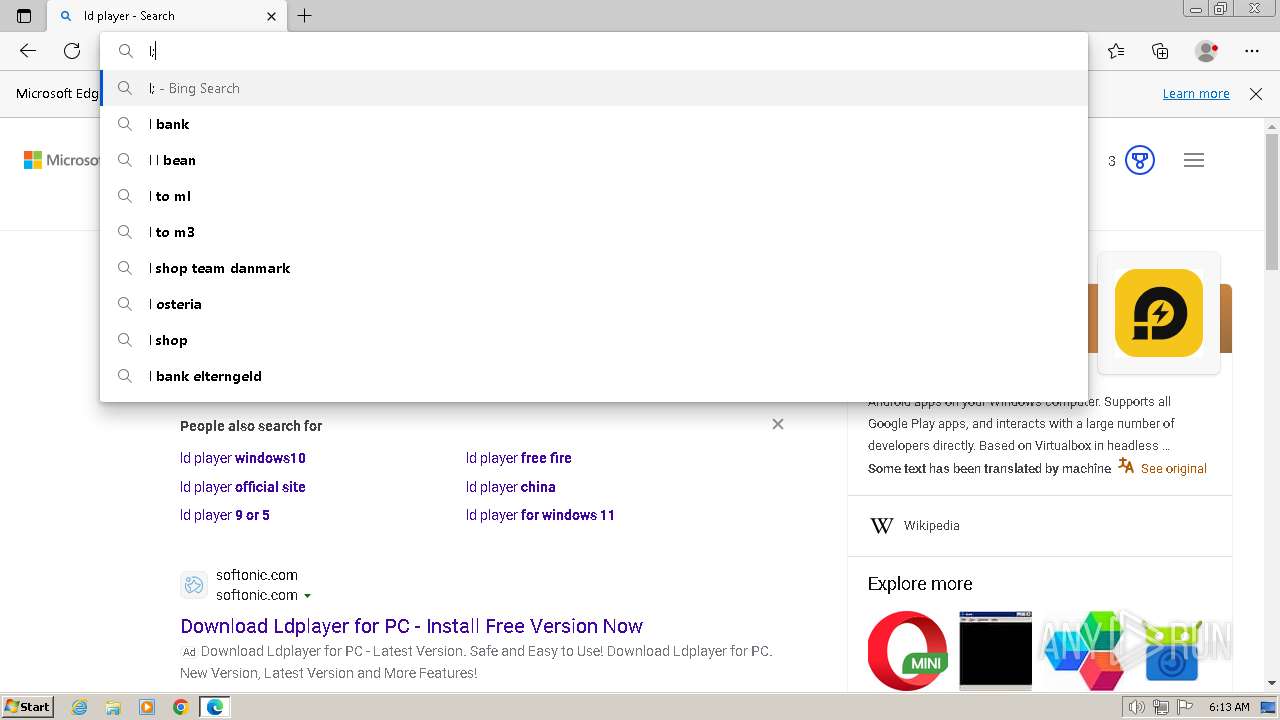Screen dimensions: 1280x720
Task: Click the Wikipedia W icon
Action: click(x=881, y=525)
